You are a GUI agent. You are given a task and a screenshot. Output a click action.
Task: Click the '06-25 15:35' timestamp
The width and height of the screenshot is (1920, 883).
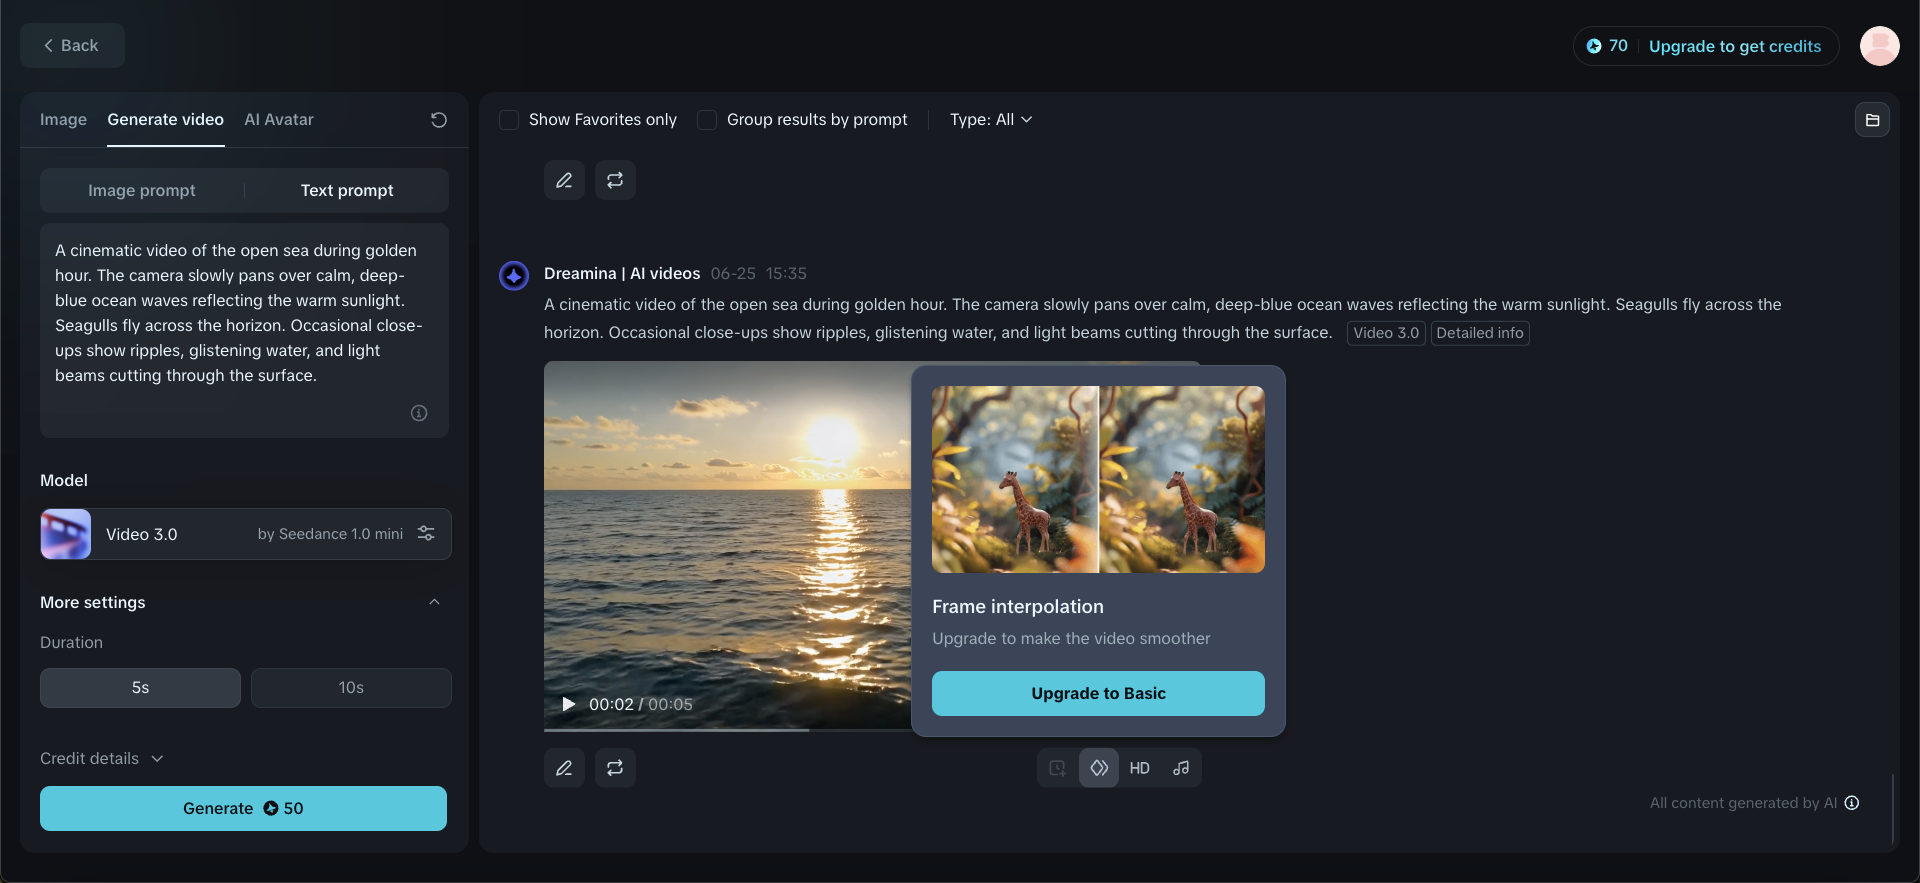click(x=759, y=273)
